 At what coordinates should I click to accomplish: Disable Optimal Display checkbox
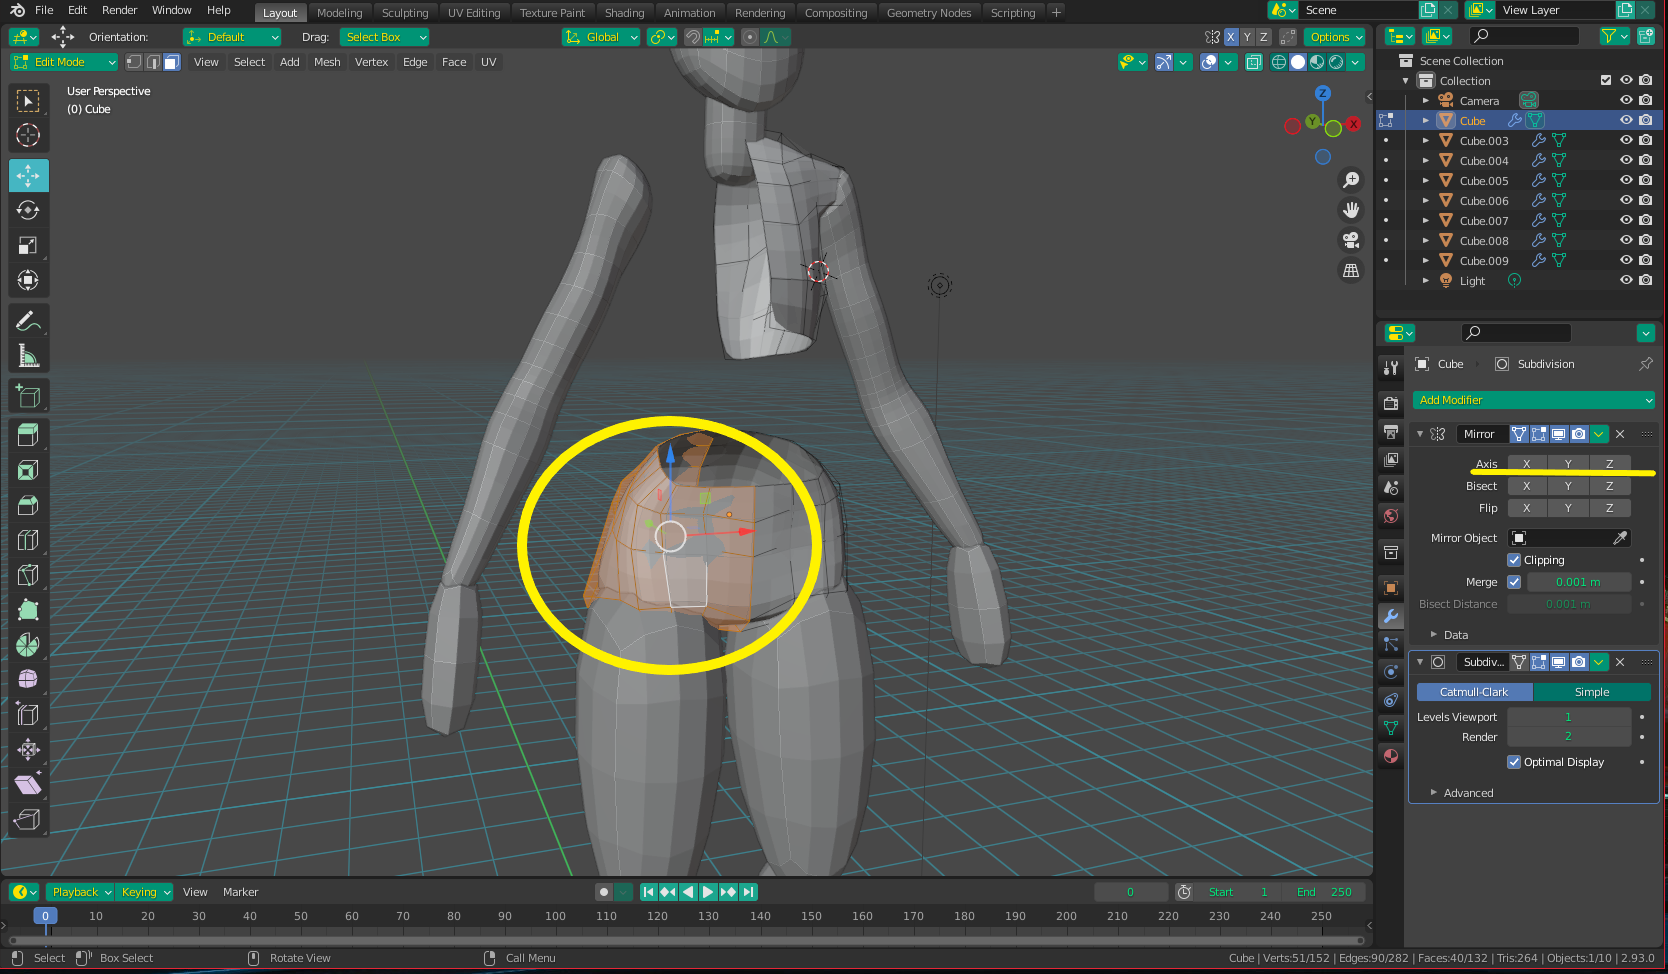(1514, 762)
